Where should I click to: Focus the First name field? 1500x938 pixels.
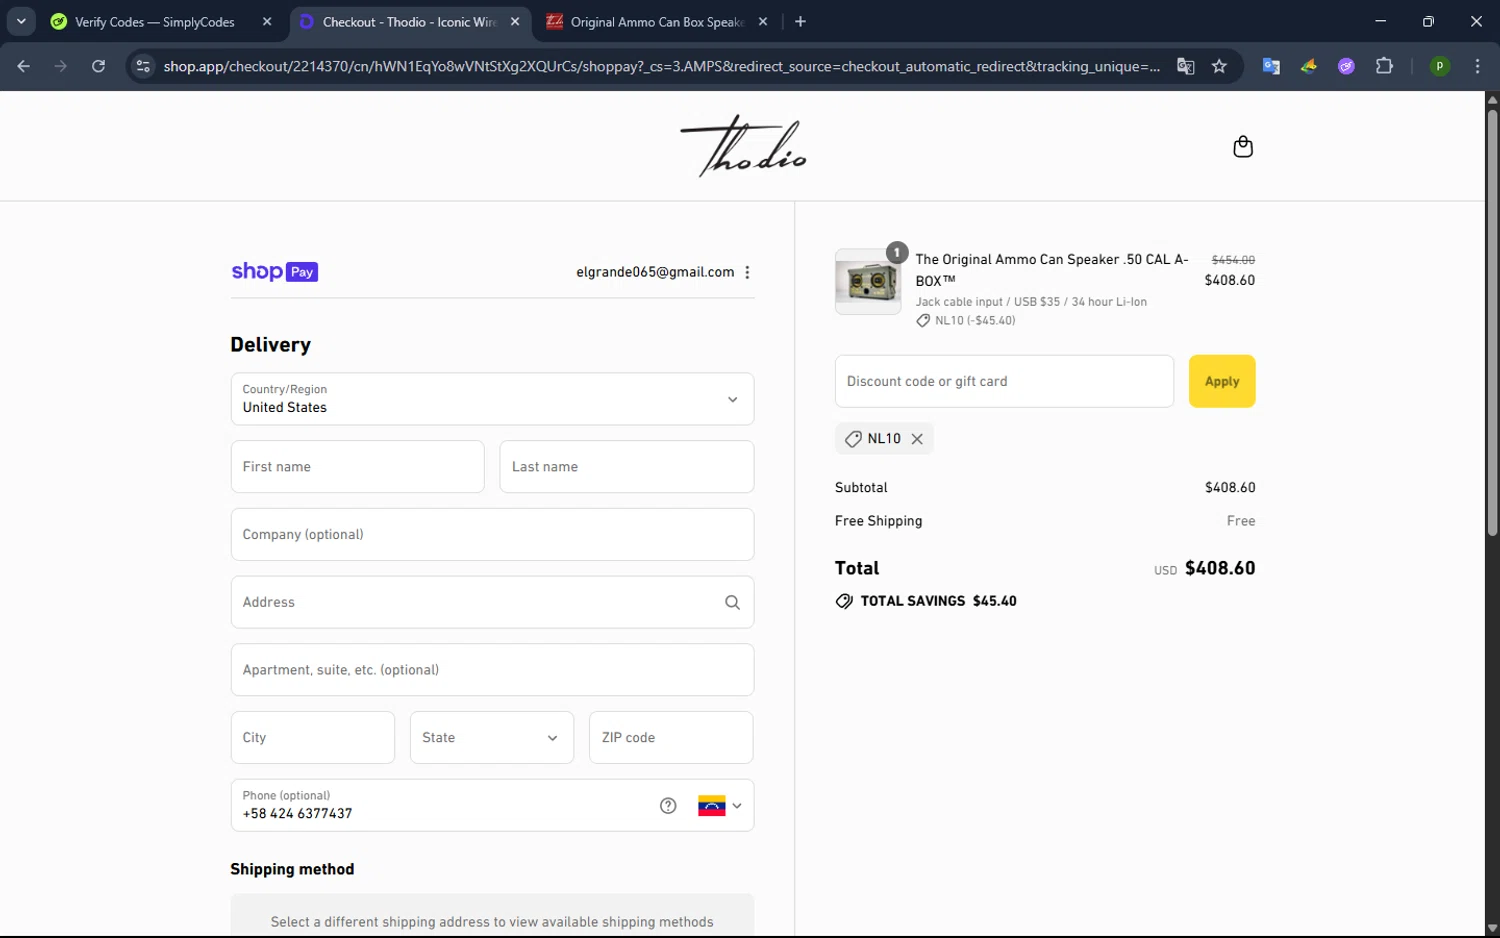[357, 467]
